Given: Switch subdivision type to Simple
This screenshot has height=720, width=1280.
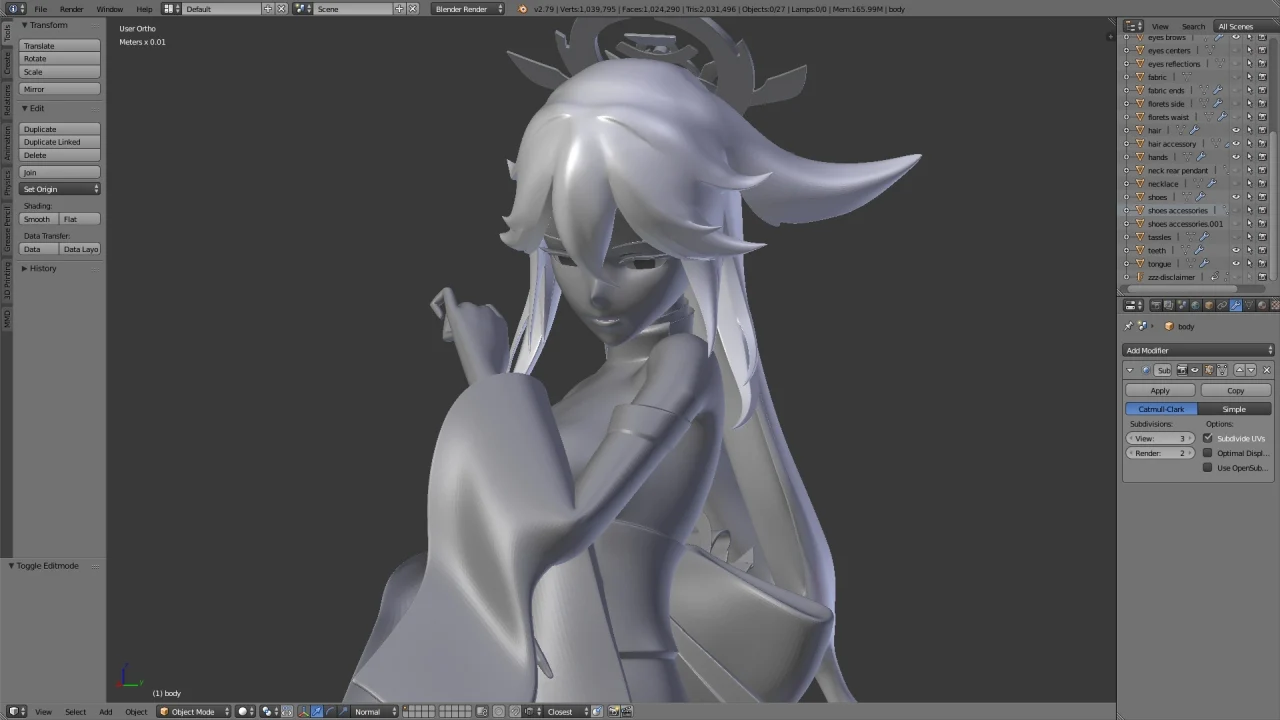Looking at the screenshot, I should pyautogui.click(x=1234, y=409).
